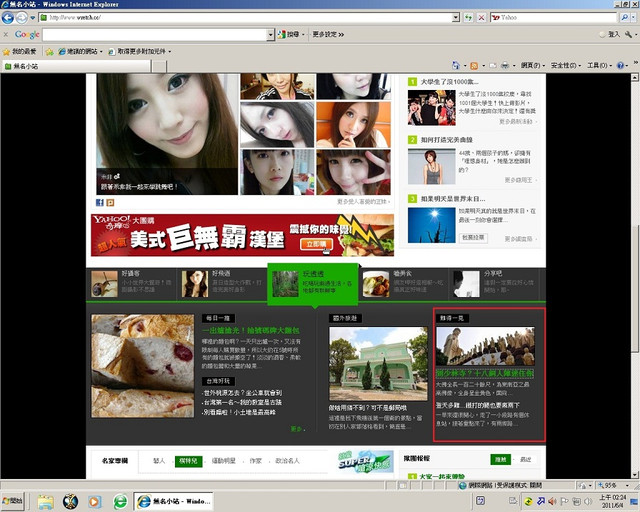The width and height of the screenshot is (640, 512).
Task: Expand the address bar history dropdown
Action: tap(456, 18)
